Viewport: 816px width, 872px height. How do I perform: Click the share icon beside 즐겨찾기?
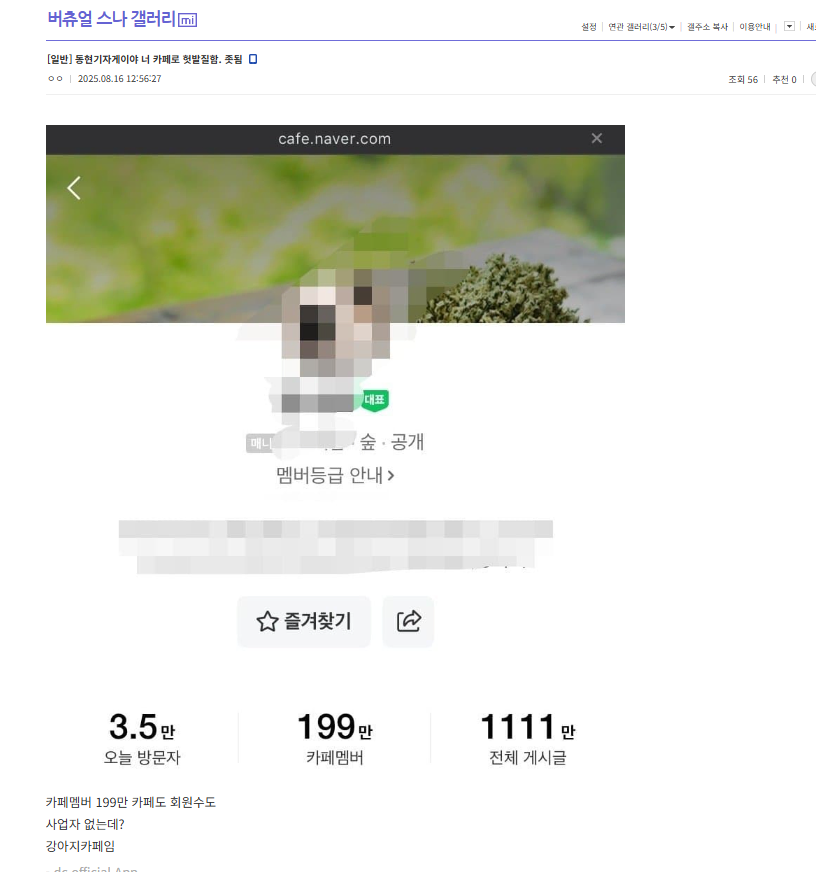coord(408,621)
